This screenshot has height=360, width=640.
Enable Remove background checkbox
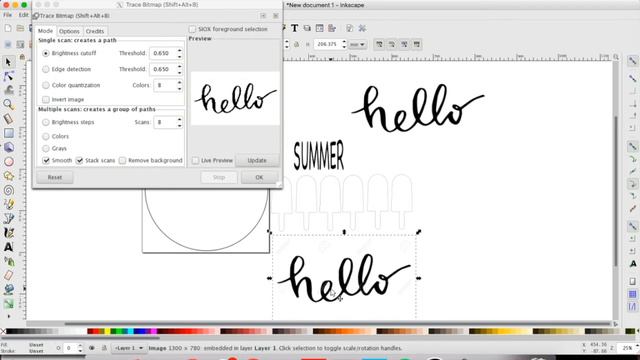[x=122, y=160]
